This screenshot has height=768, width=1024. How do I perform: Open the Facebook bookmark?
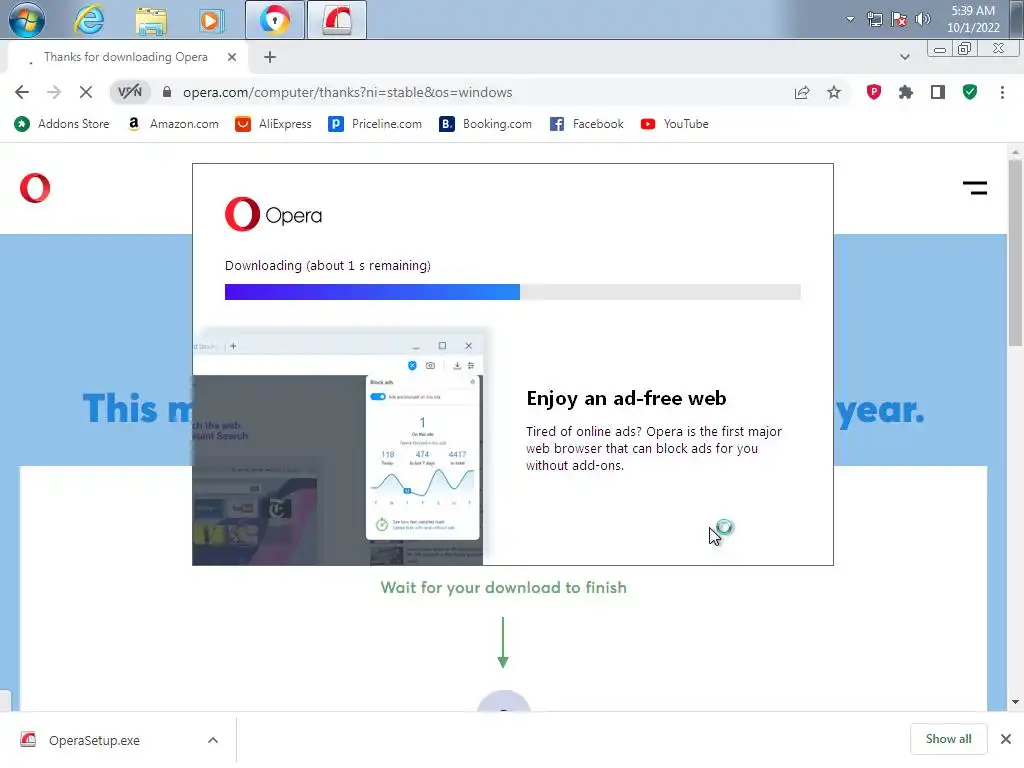(x=586, y=124)
